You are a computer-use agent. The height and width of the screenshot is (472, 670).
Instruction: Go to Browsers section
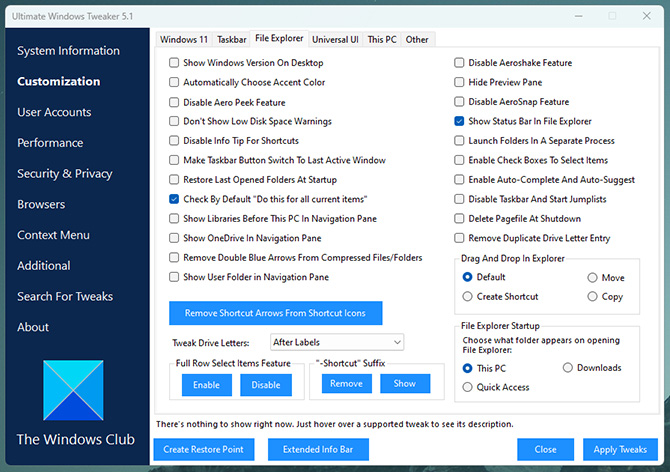pos(41,205)
